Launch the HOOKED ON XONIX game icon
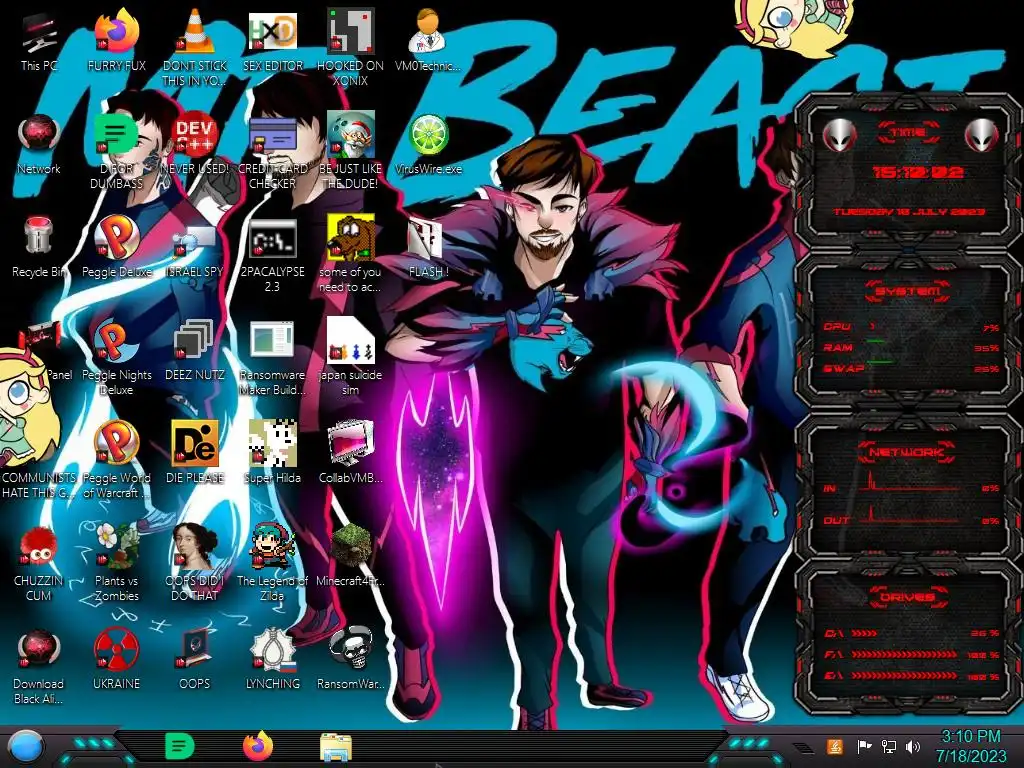Image resolution: width=1024 pixels, height=768 pixels. (x=351, y=47)
